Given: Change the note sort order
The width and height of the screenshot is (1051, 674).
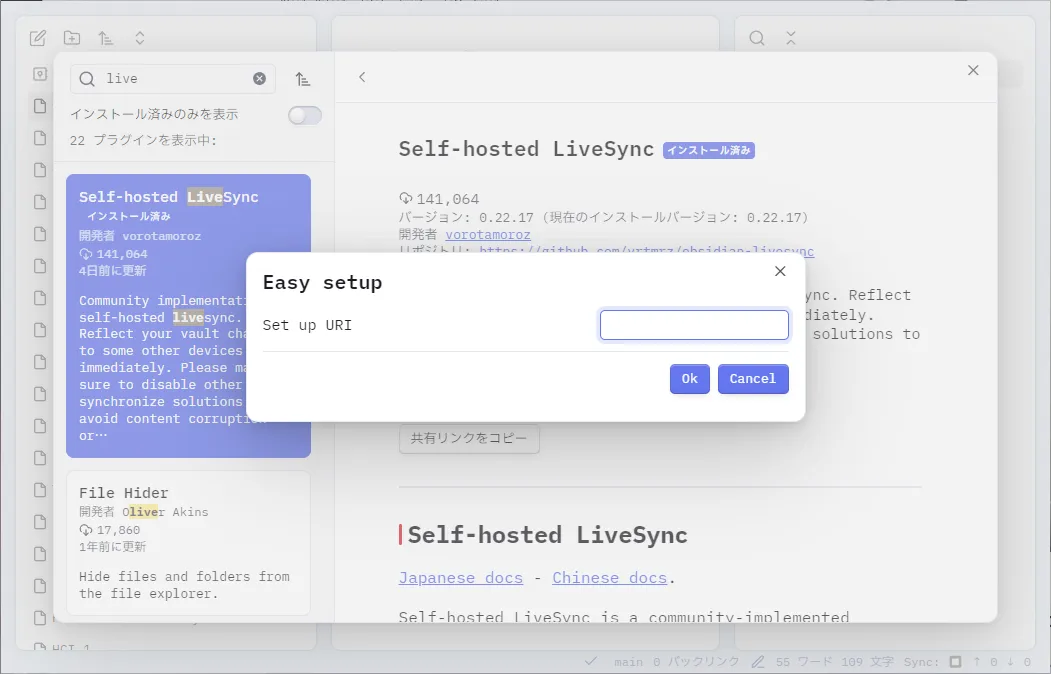Looking at the screenshot, I should 106,37.
